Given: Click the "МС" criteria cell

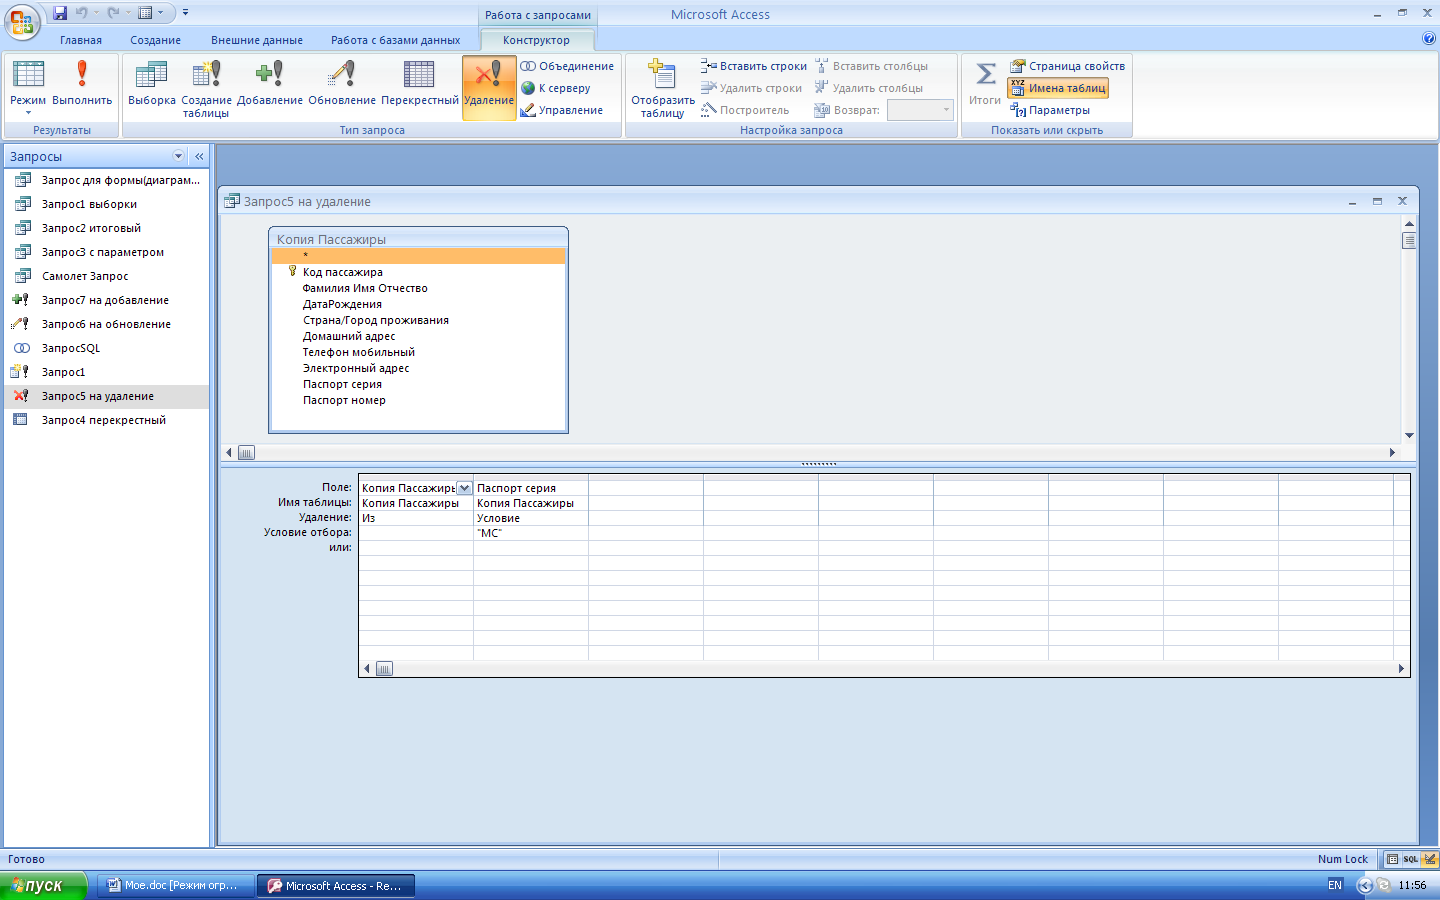Looking at the screenshot, I should click(x=531, y=533).
